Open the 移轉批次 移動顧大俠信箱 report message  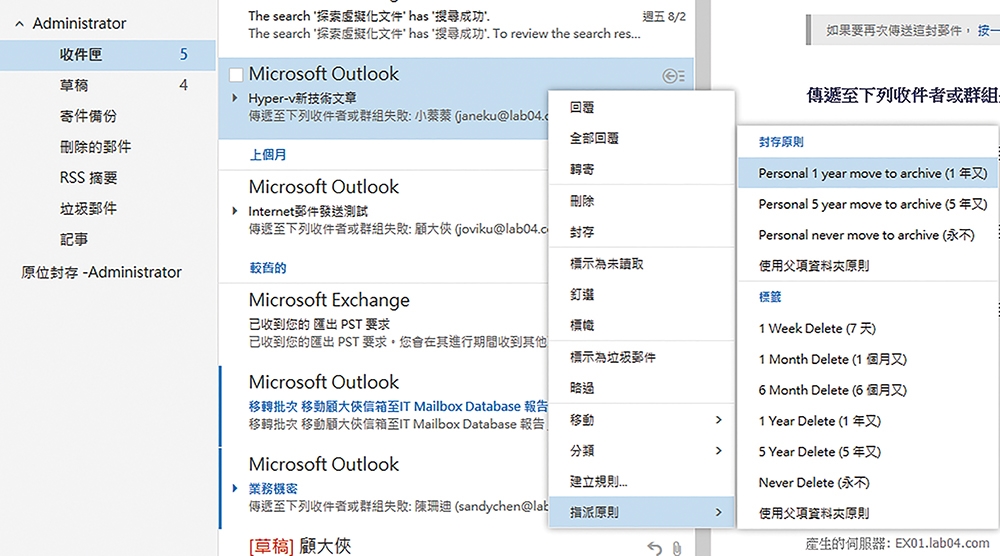(x=384, y=406)
